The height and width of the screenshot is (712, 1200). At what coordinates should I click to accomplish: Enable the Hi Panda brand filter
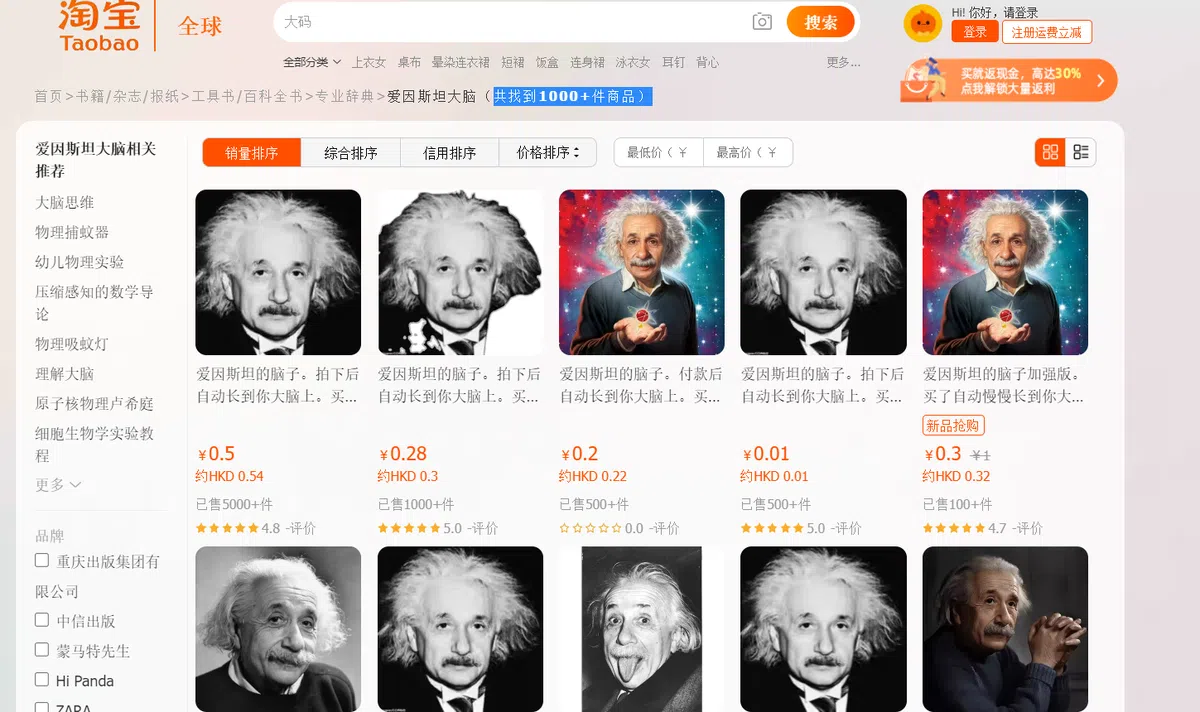pyautogui.click(x=42, y=680)
